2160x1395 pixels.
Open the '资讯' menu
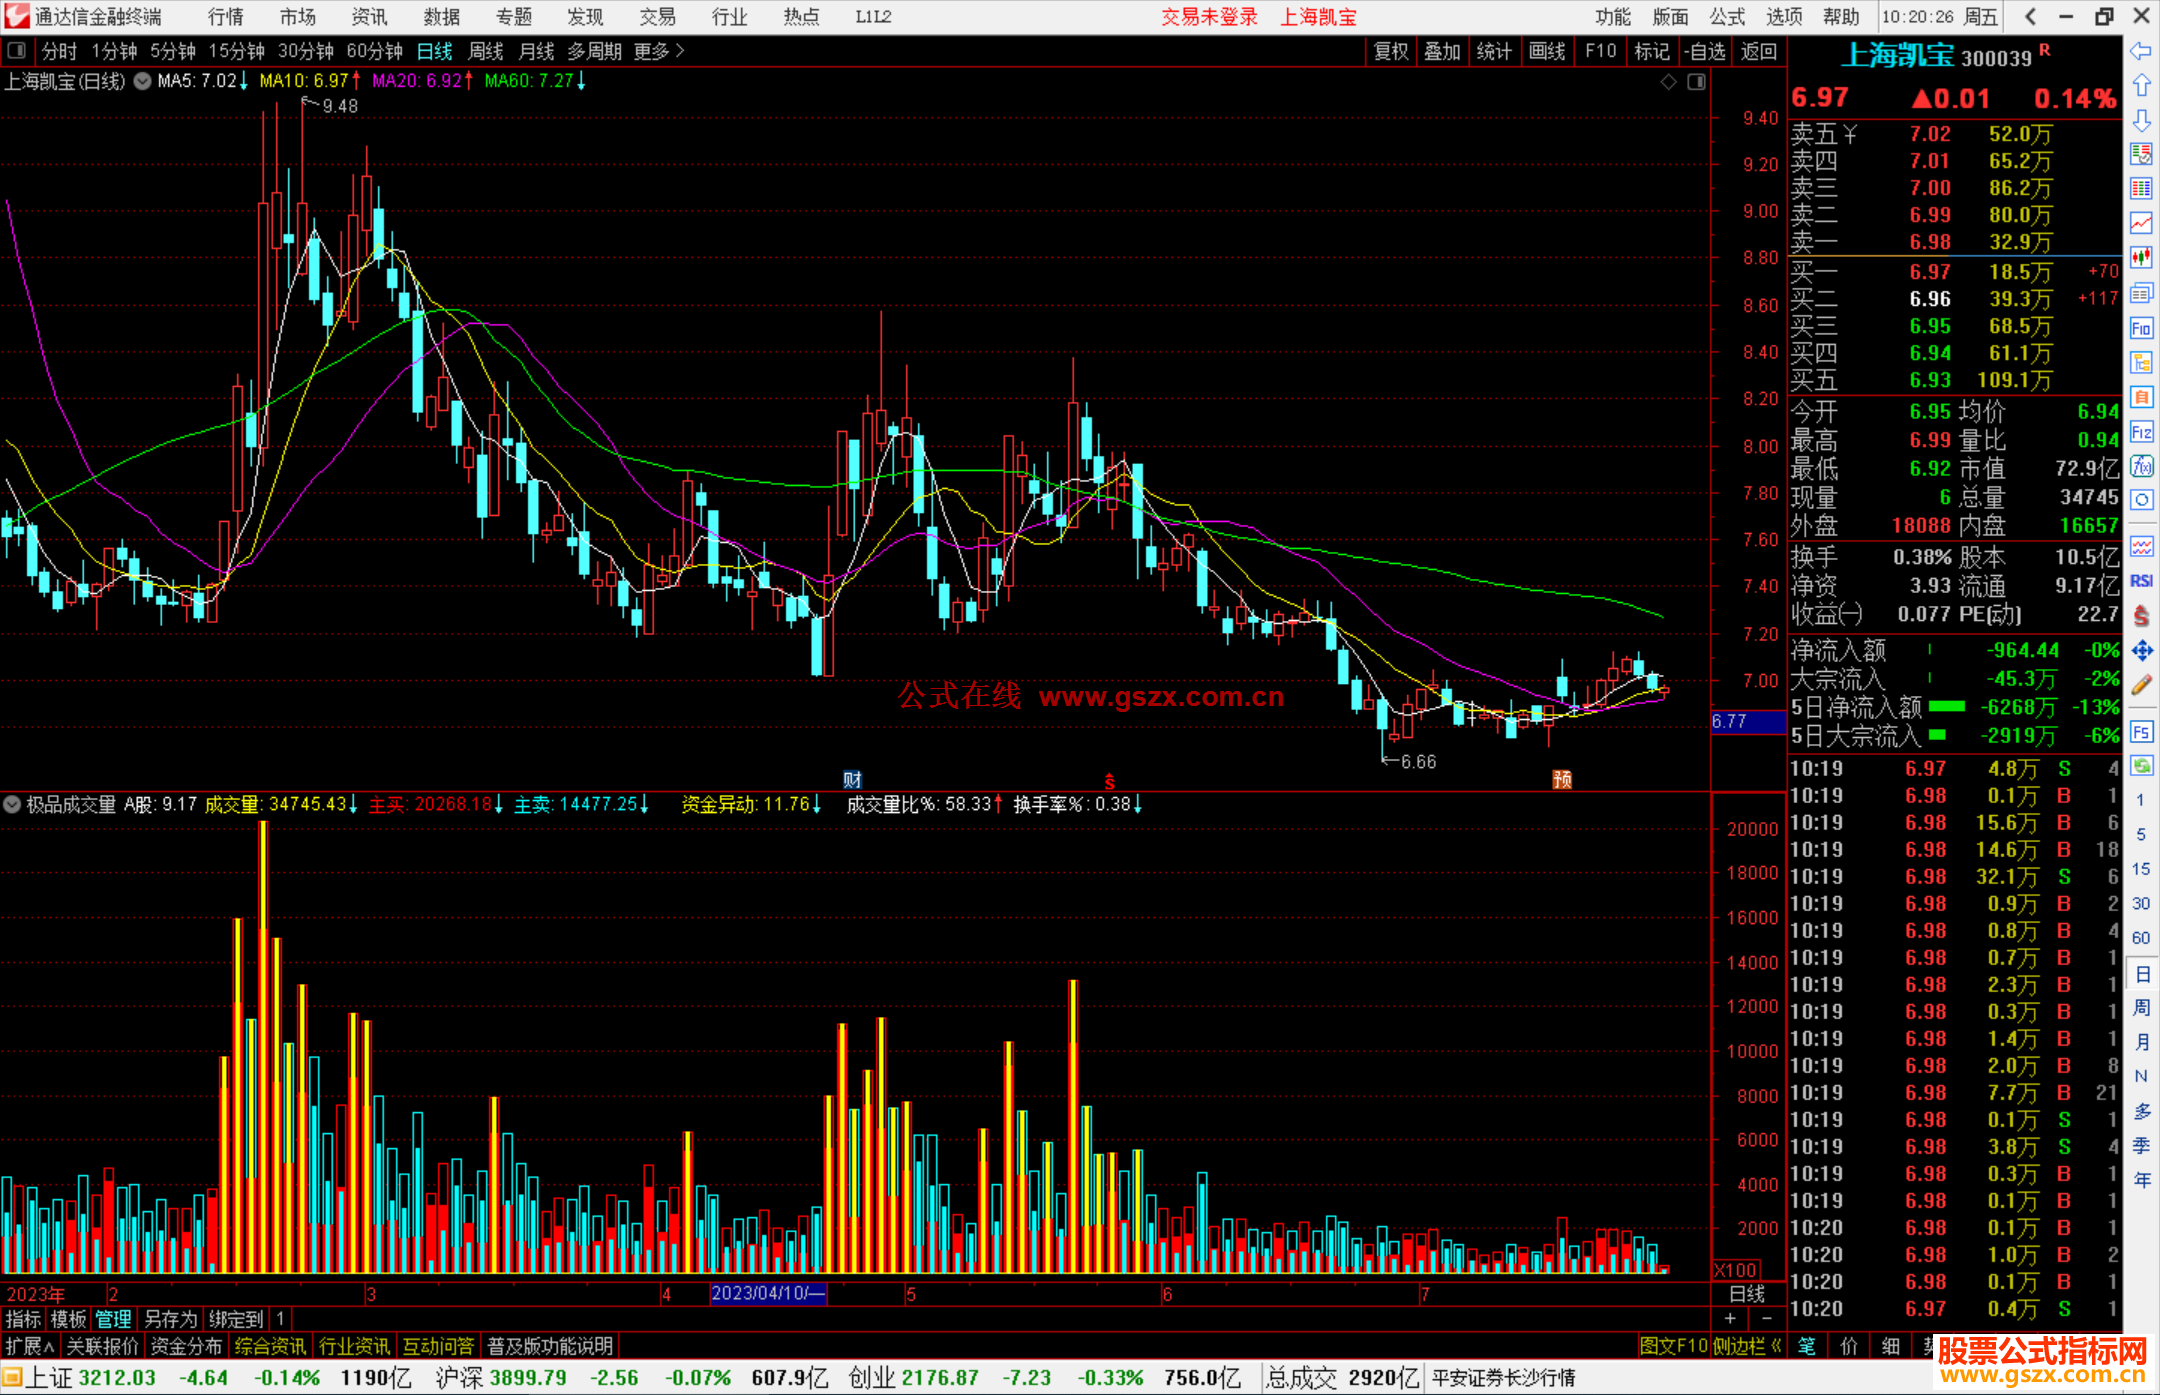[369, 17]
